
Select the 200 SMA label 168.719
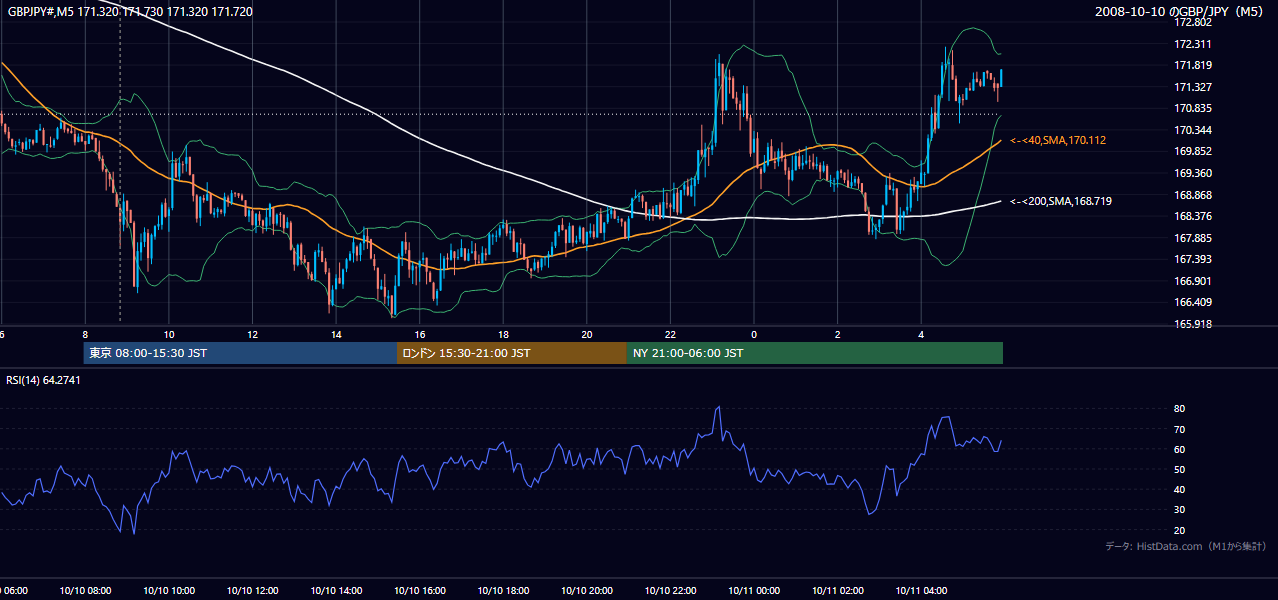pyautogui.click(x=1061, y=201)
